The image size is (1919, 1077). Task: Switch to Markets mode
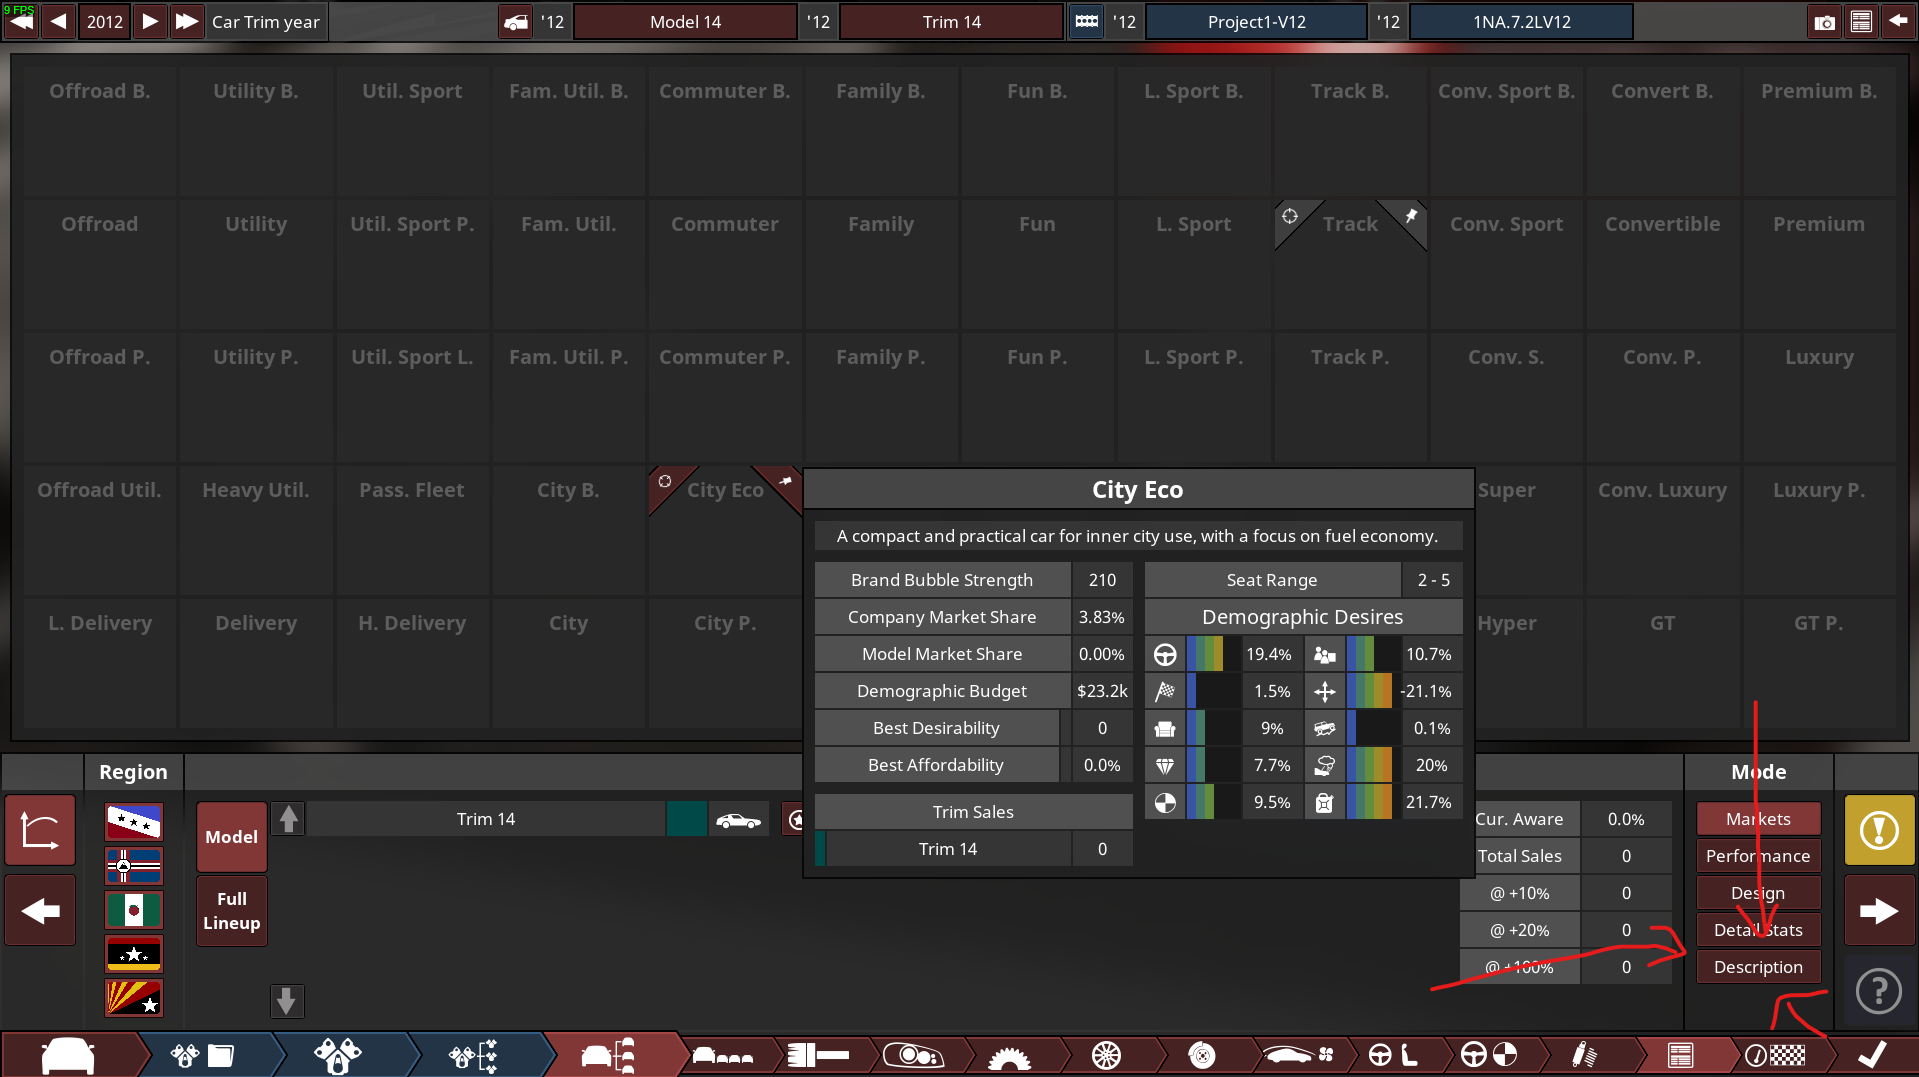click(x=1758, y=819)
